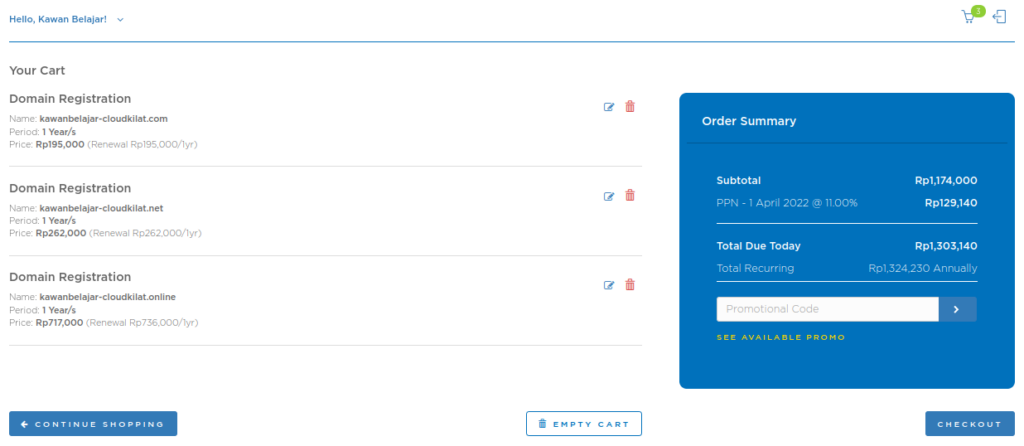Open the See Available Promo link
This screenshot has width=1024, height=446.
[780, 338]
